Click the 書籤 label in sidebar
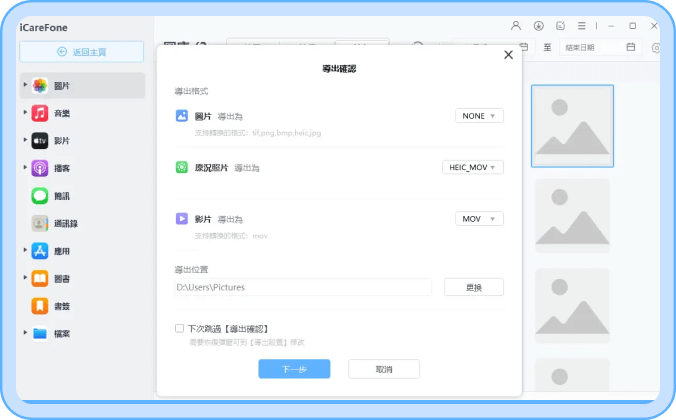676x420 pixels. (x=62, y=306)
